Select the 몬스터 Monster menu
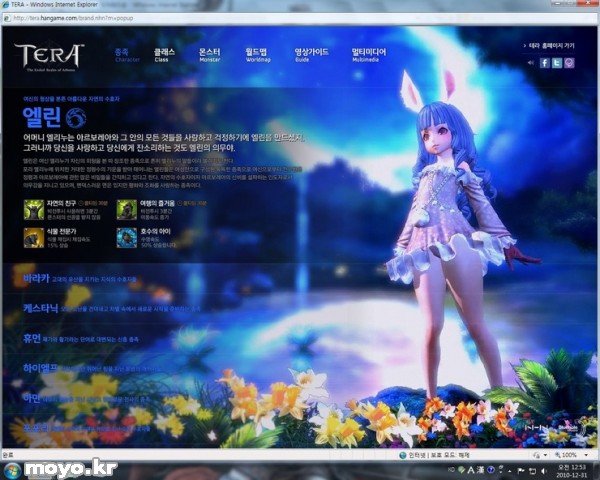The image size is (600, 480). pyautogui.click(x=210, y=55)
